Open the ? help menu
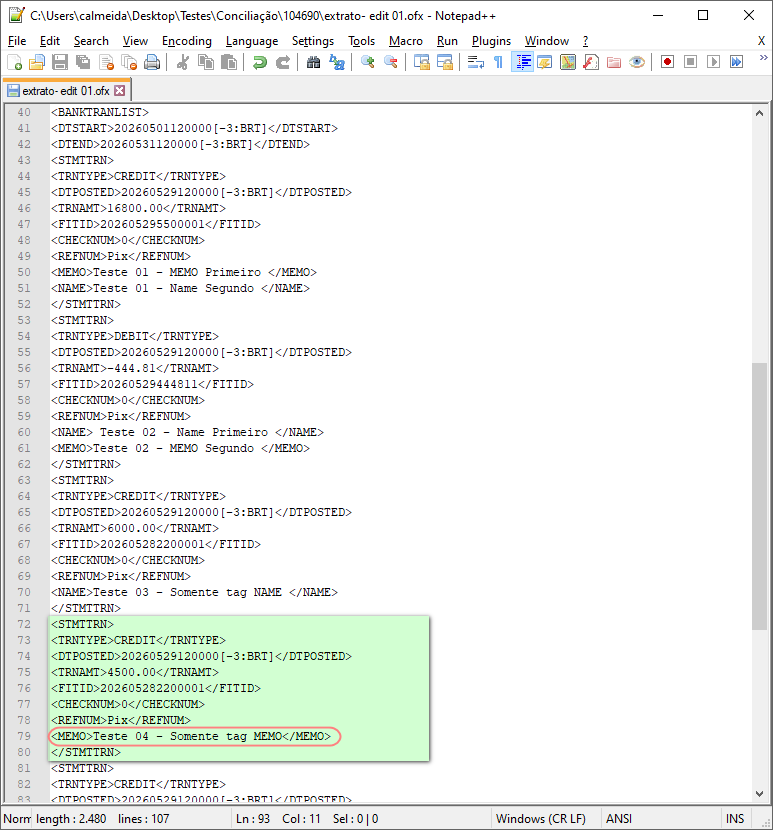The height and width of the screenshot is (830, 773). tap(585, 41)
